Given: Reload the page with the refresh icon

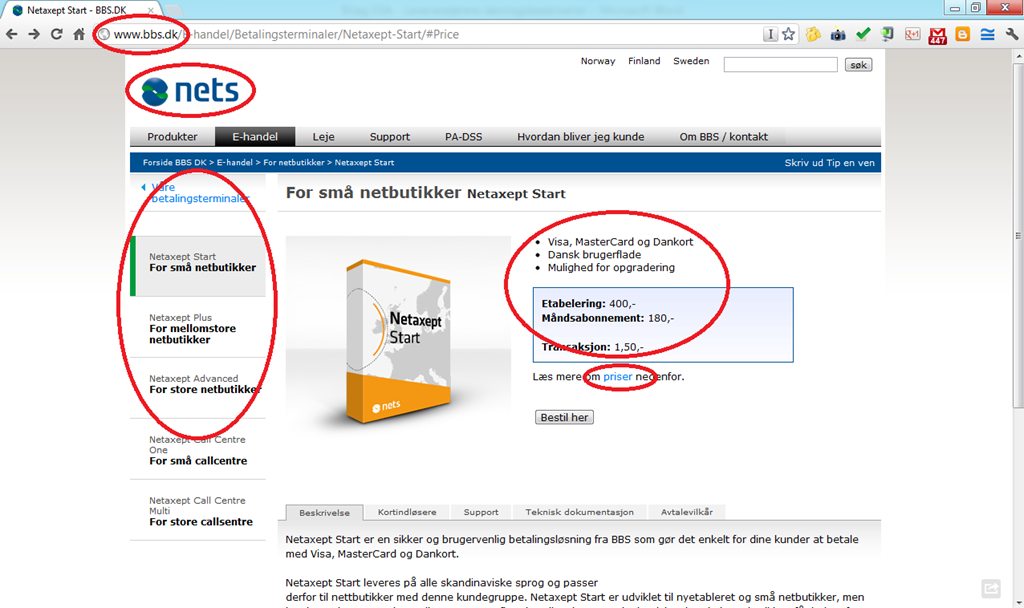Looking at the screenshot, I should click(57, 35).
